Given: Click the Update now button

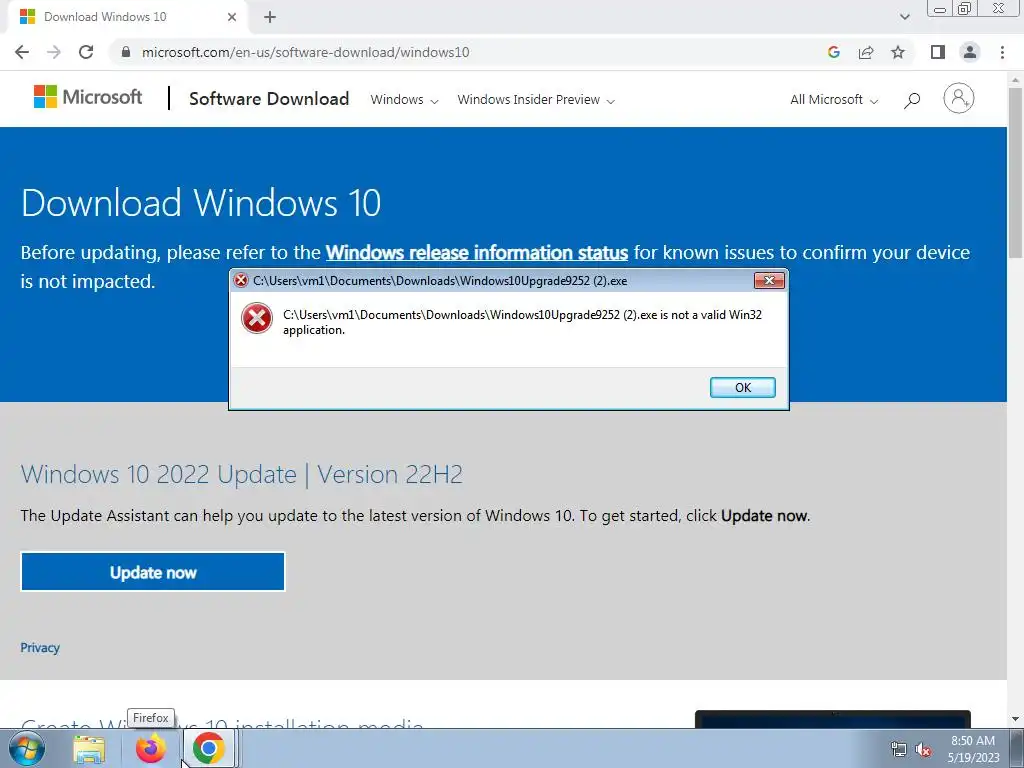Looking at the screenshot, I should tap(153, 571).
